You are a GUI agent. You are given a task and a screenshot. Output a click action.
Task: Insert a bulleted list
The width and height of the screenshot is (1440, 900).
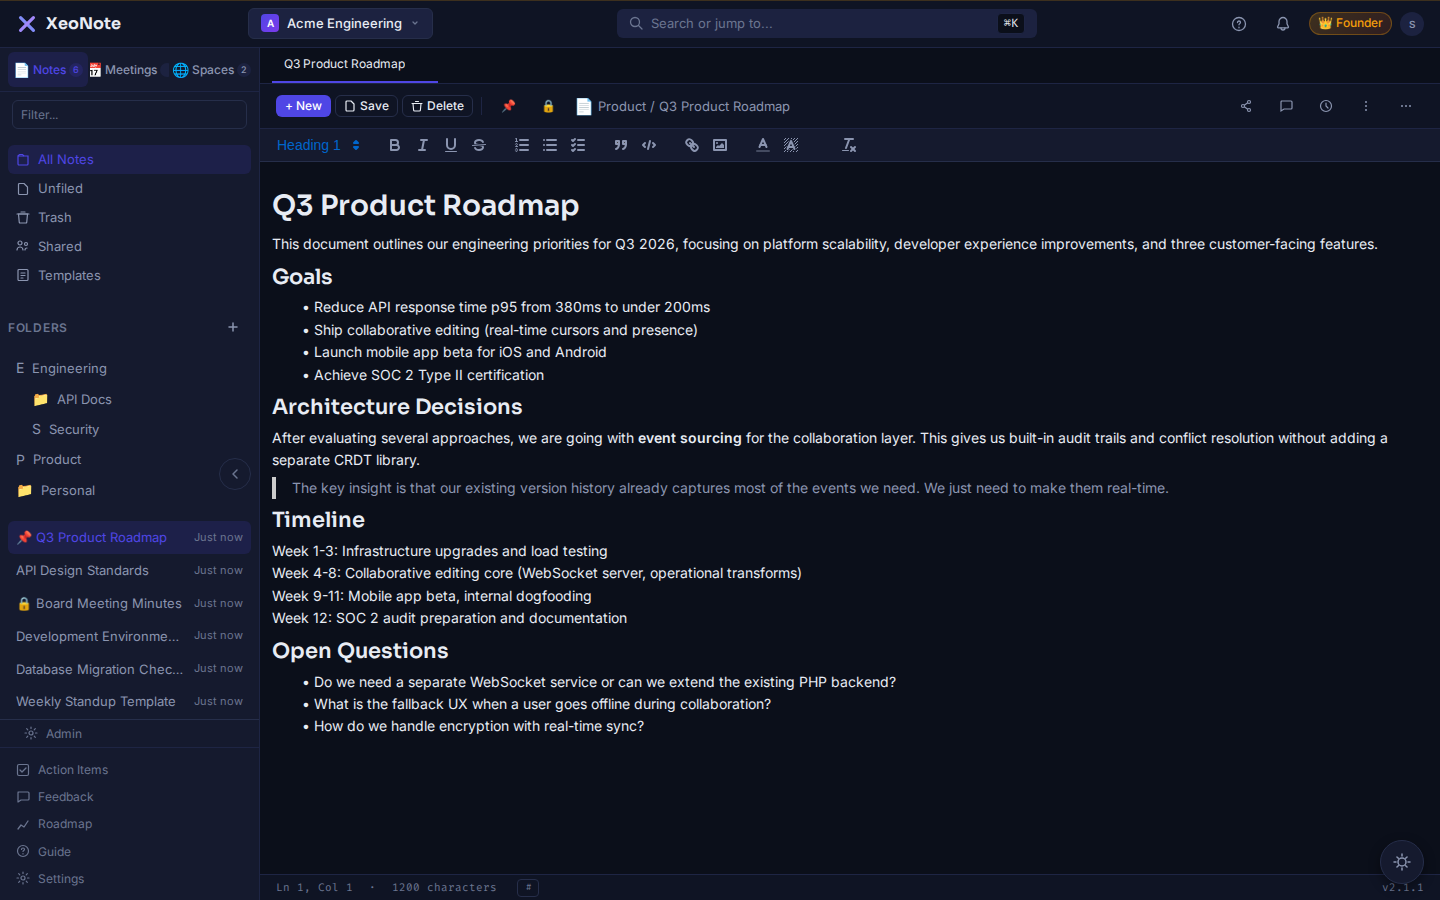(550, 145)
